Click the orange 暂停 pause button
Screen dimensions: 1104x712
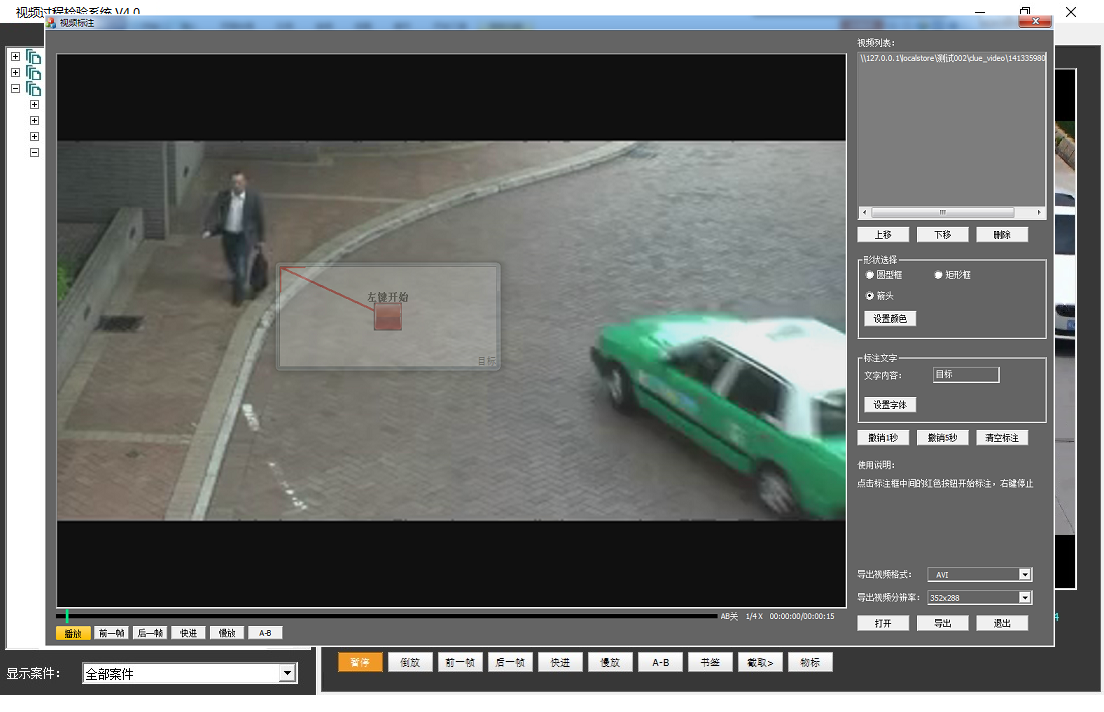pyautogui.click(x=360, y=662)
